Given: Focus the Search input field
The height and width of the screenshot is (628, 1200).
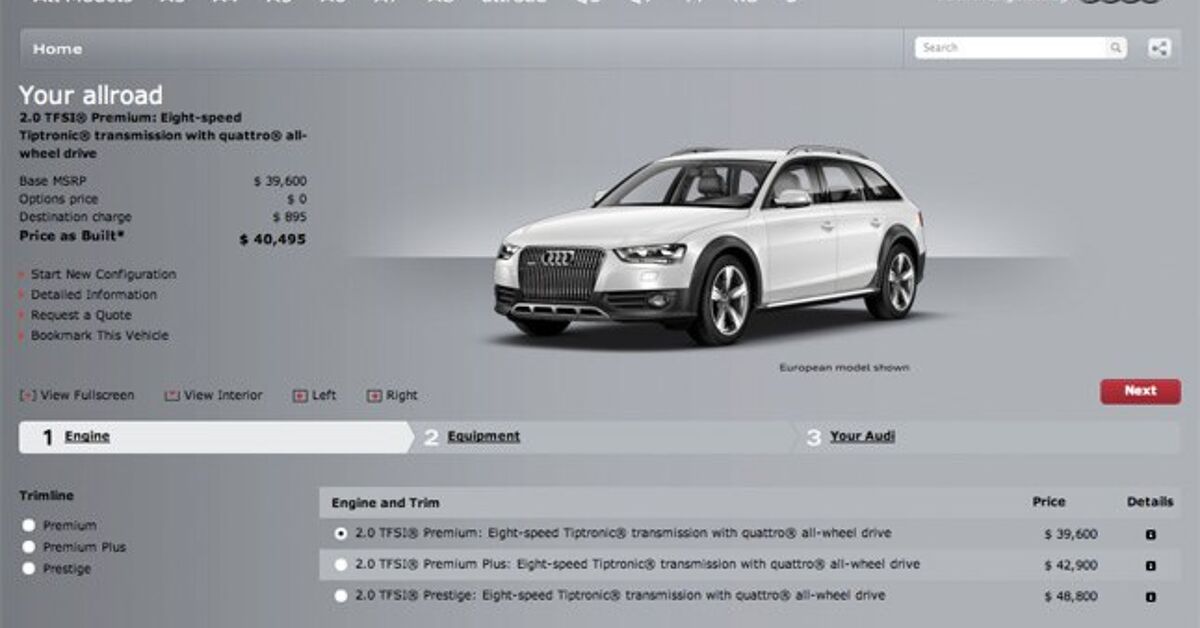Looking at the screenshot, I should [1012, 47].
